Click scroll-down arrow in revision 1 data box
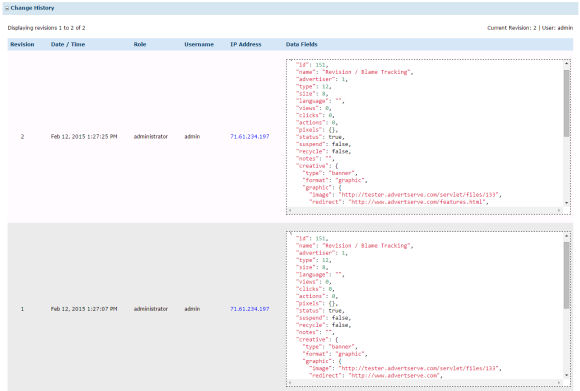This screenshot has height=391, width=580. [x=566, y=375]
